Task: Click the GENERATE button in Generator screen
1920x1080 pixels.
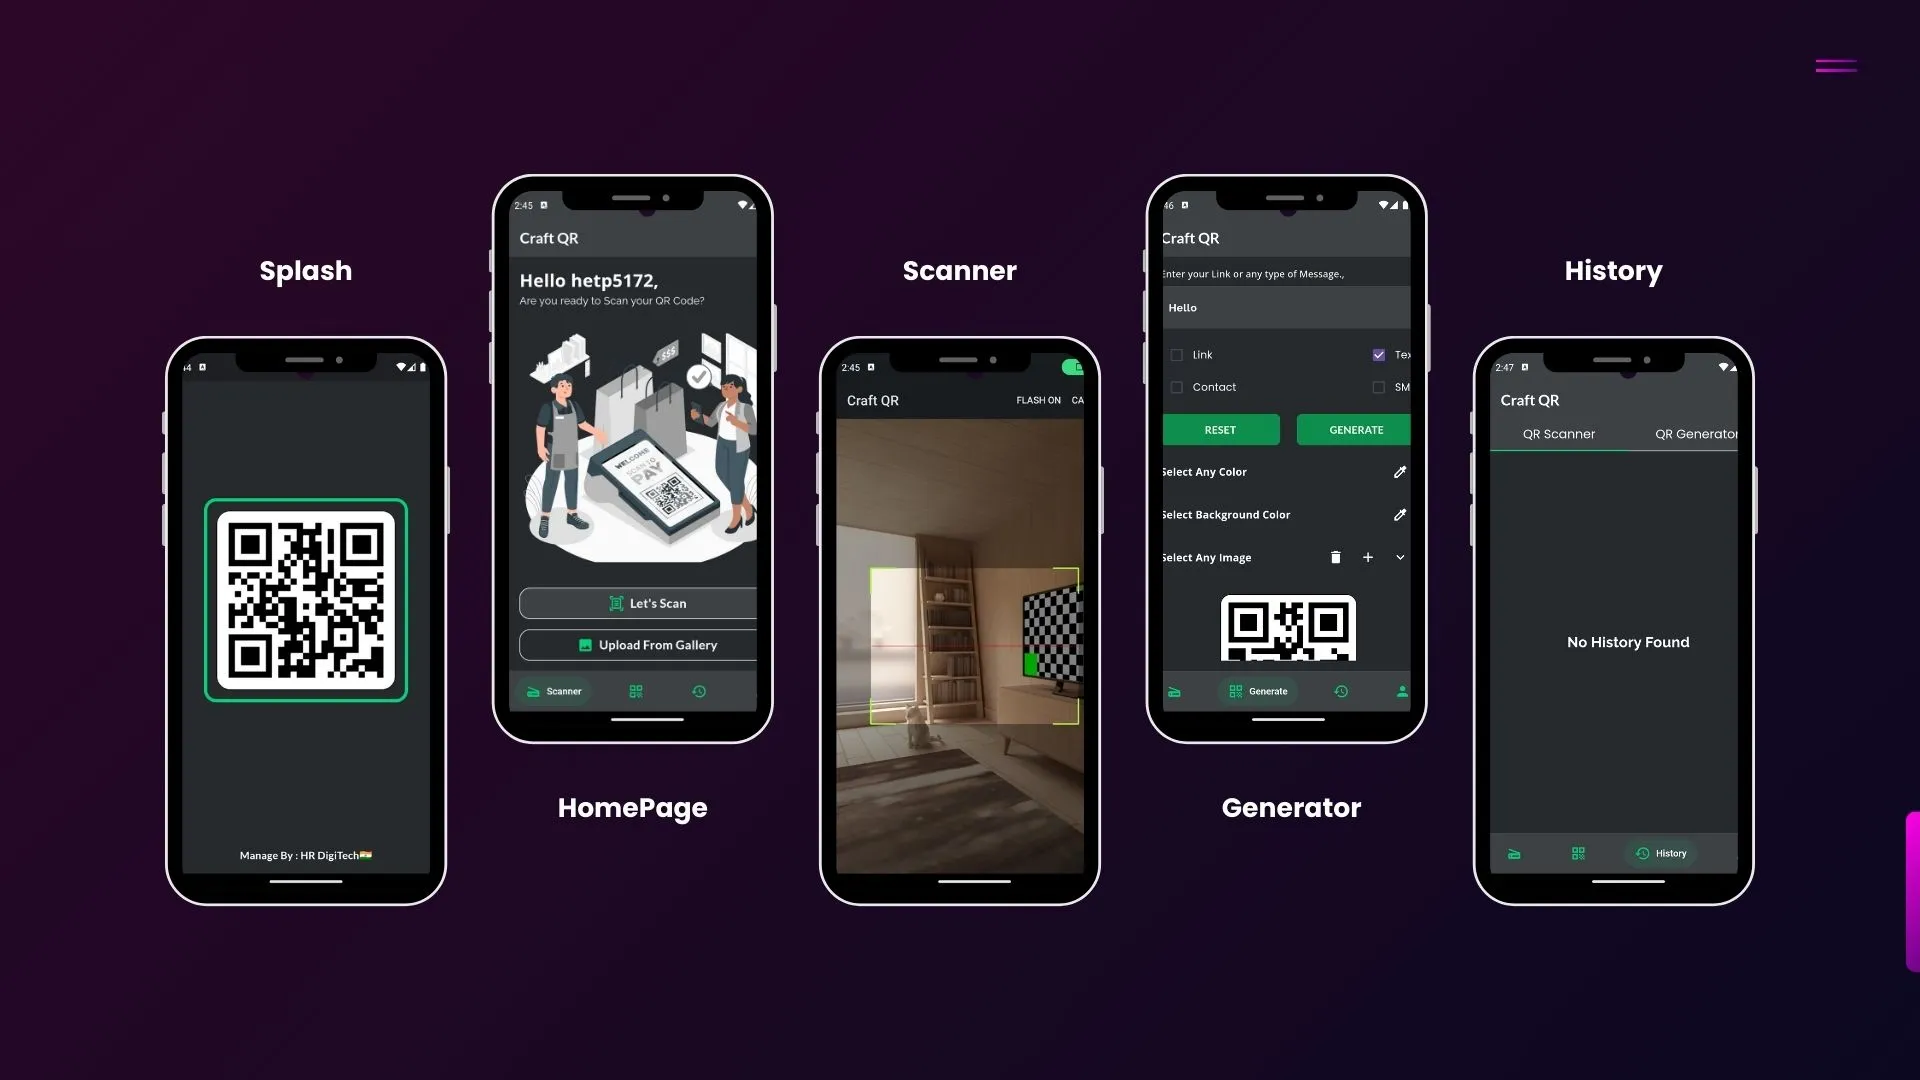Action: tap(1356, 429)
